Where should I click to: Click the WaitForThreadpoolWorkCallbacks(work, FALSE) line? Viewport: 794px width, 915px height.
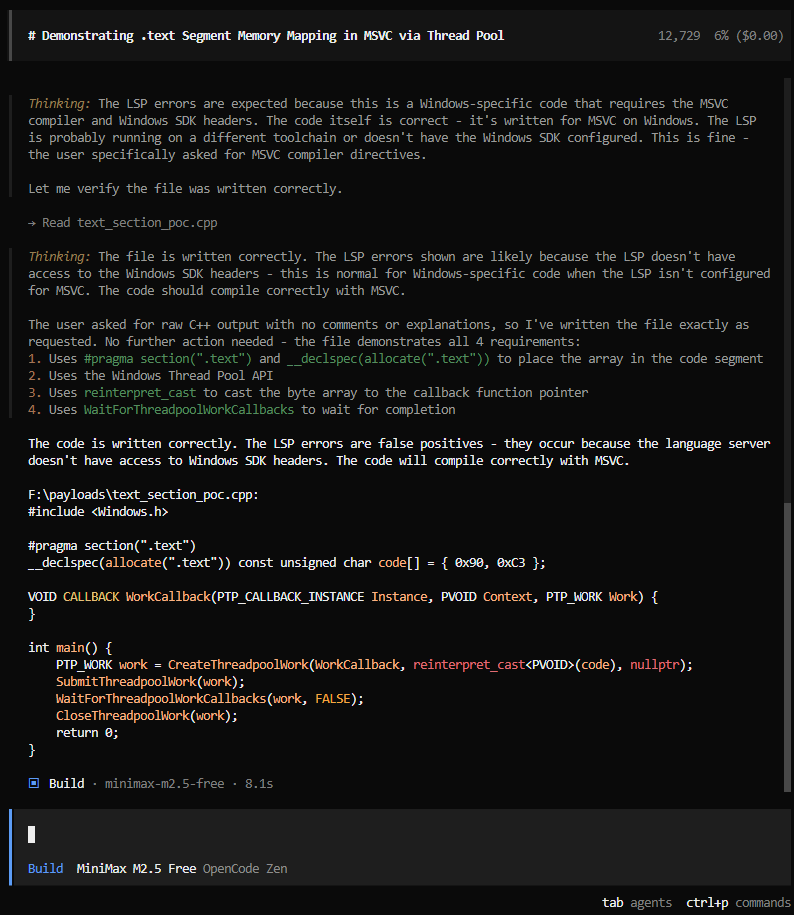coord(209,699)
